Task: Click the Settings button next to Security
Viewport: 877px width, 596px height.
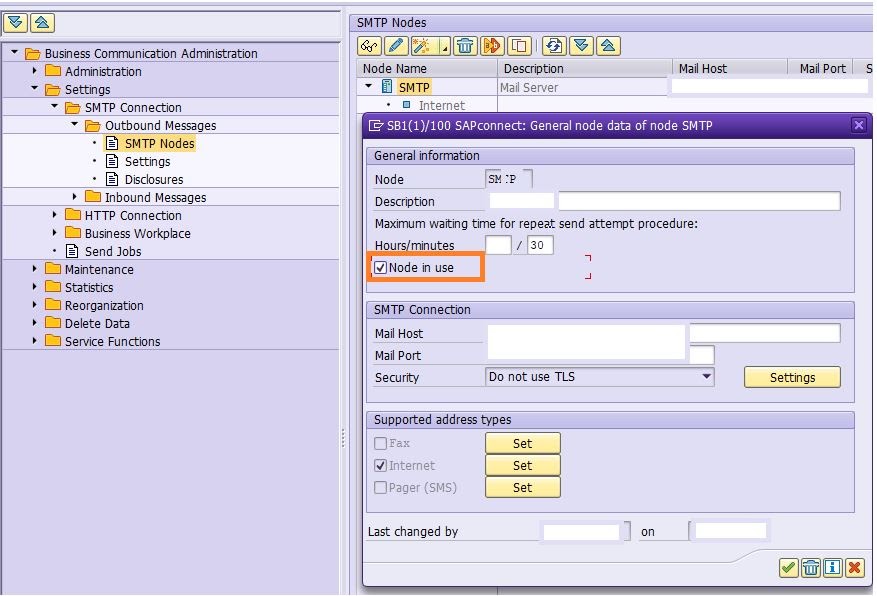Action: pos(792,377)
